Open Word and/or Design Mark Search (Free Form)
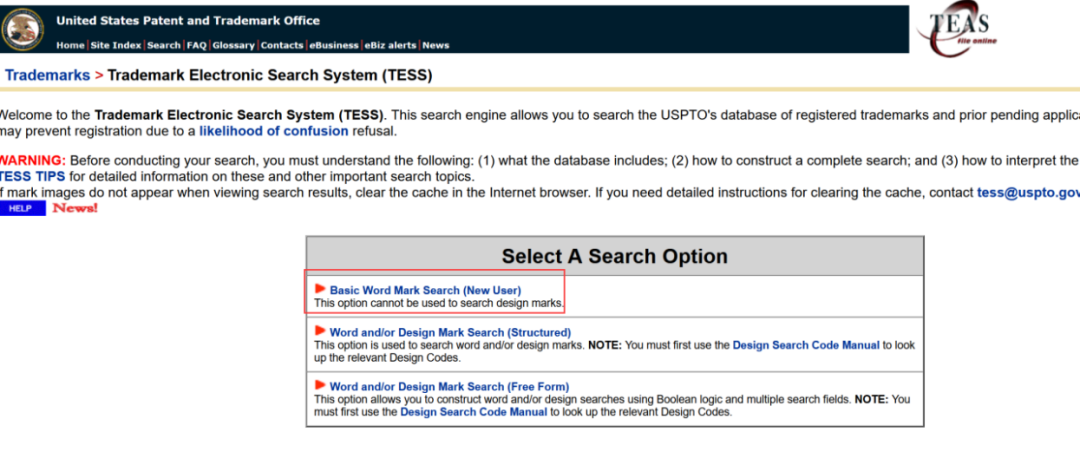This screenshot has width=1080, height=452. click(x=449, y=386)
